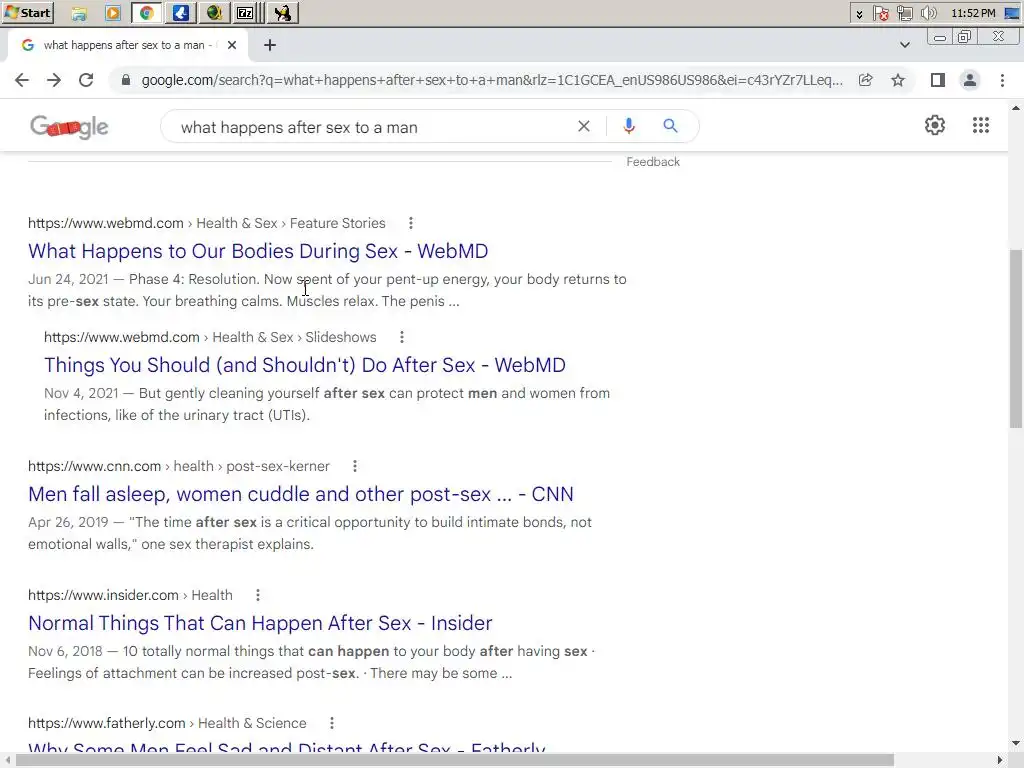This screenshot has width=1024, height=768.
Task: Send Feedback on the result
Action: pos(653,162)
